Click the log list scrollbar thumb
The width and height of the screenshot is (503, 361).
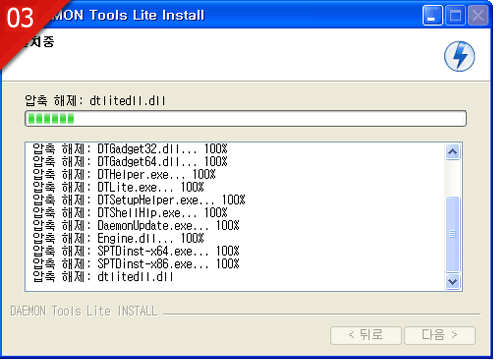452,234
